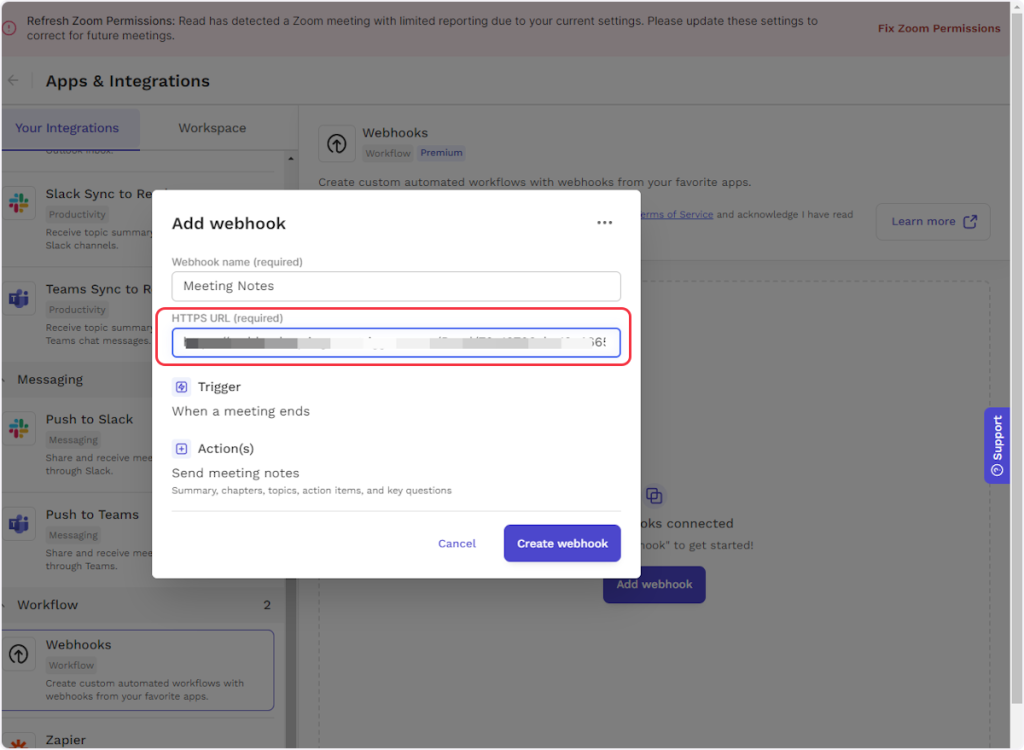The height and width of the screenshot is (750, 1024).
Task: Click the Webhooks upload-arrow icon in sidebar
Action: coord(19,654)
